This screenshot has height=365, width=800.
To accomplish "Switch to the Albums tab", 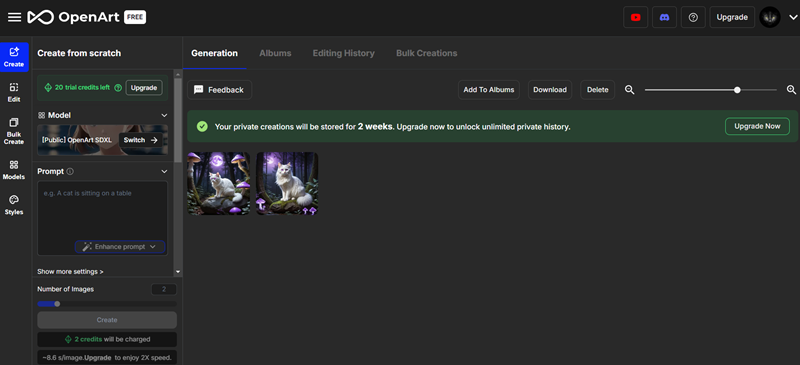I will coord(275,53).
